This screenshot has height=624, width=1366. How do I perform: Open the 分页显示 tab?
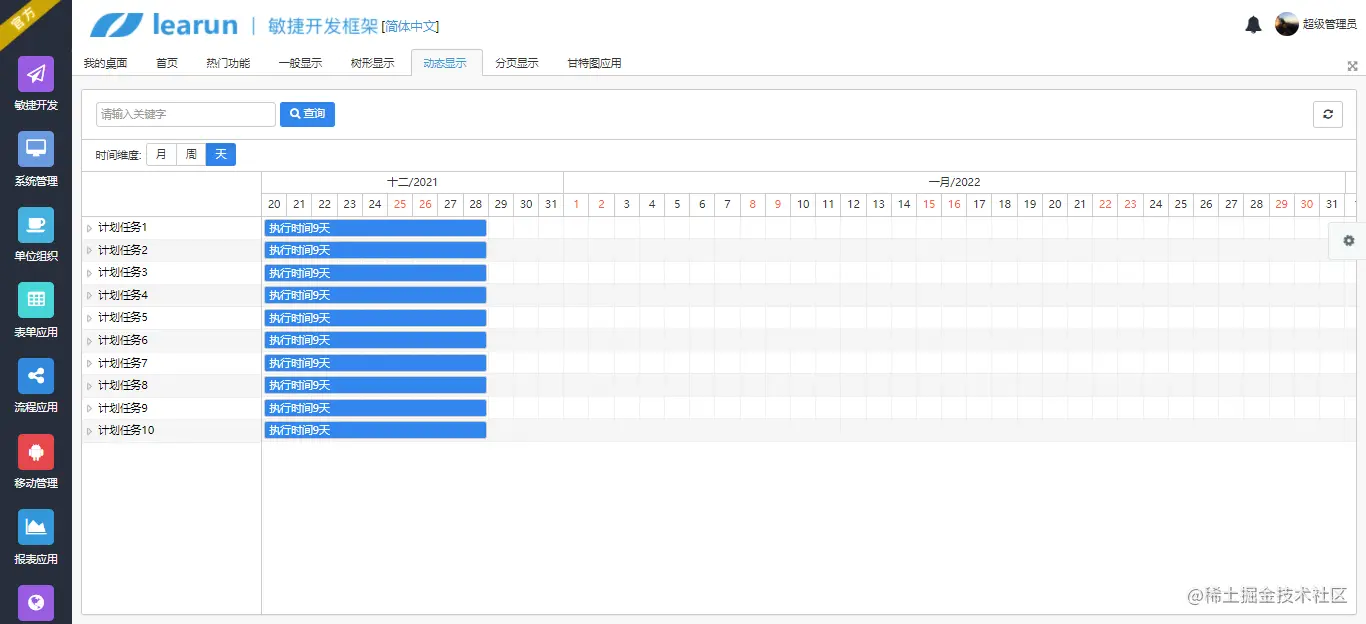517,62
